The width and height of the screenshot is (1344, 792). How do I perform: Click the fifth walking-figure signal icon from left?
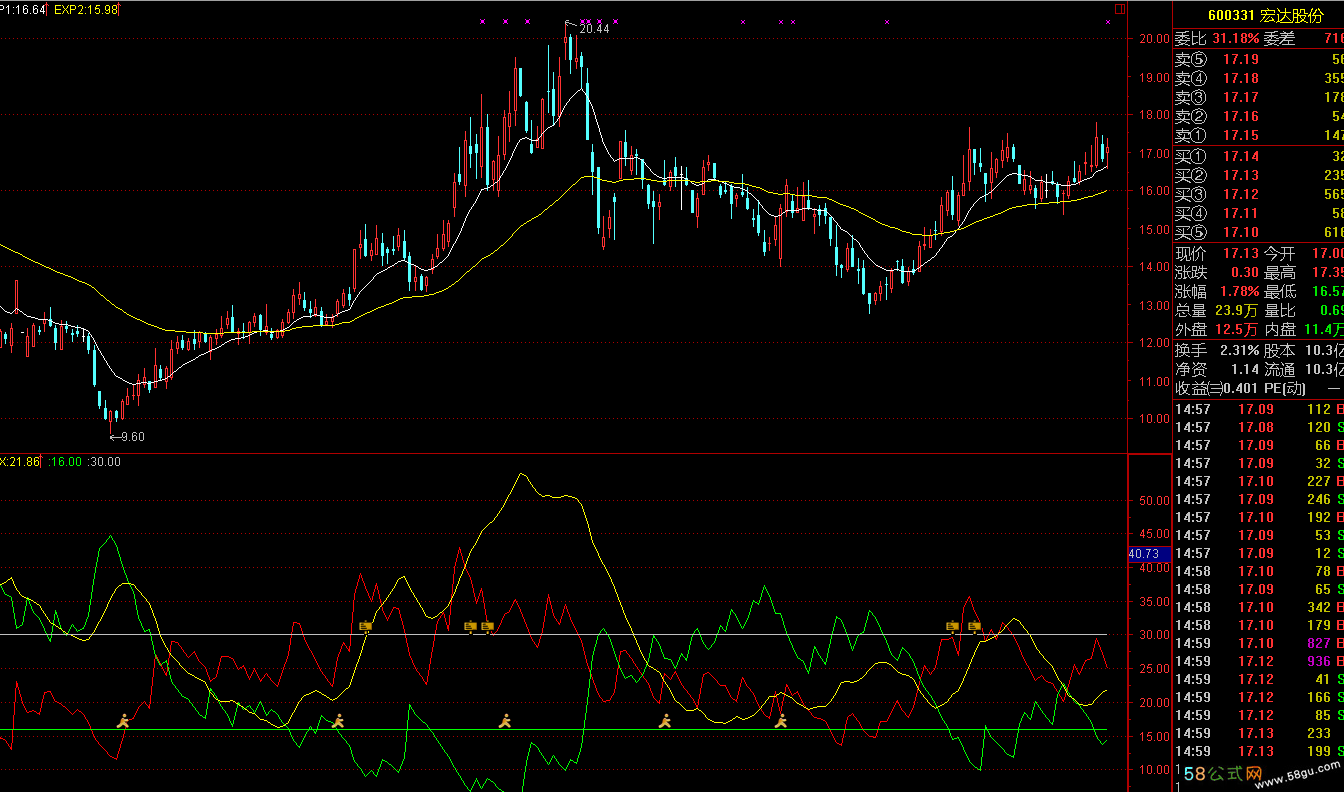click(x=781, y=720)
